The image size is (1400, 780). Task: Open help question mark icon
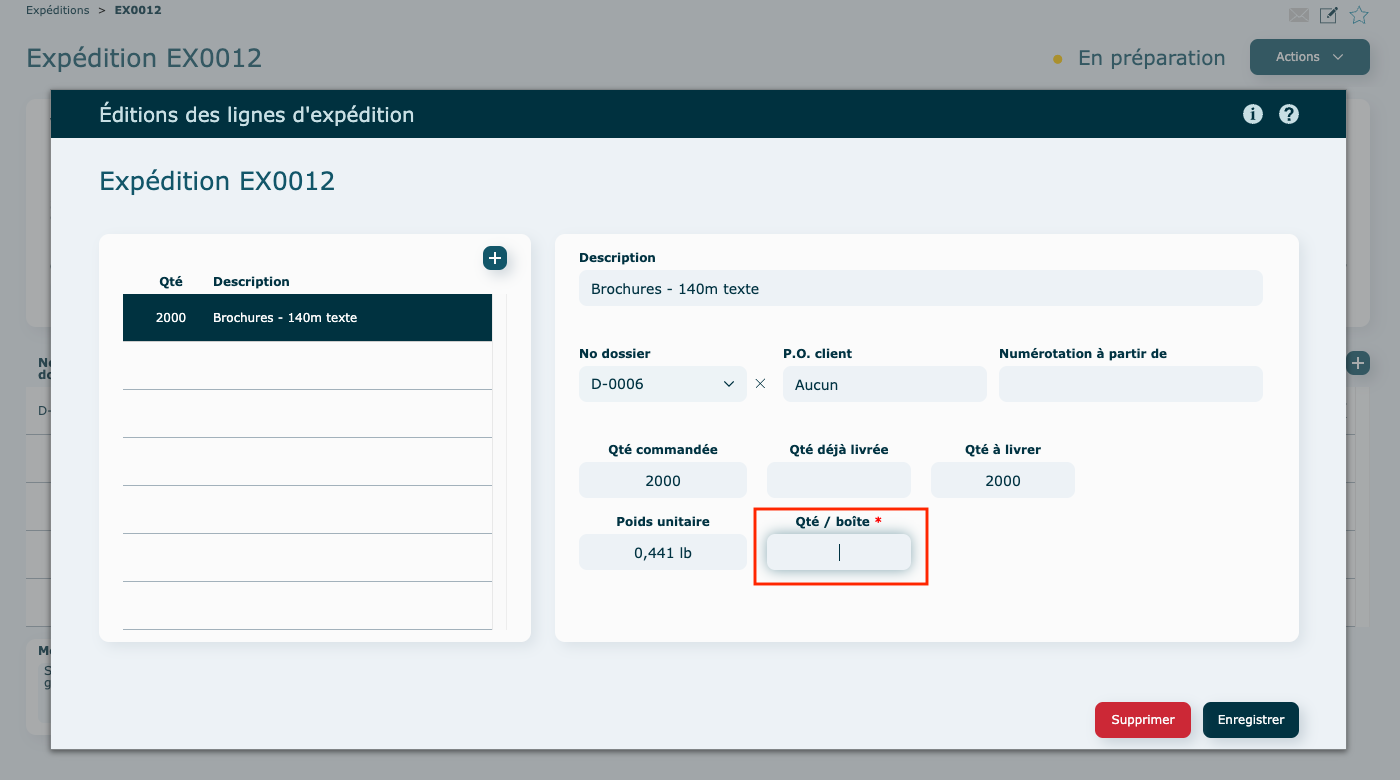(x=1289, y=114)
